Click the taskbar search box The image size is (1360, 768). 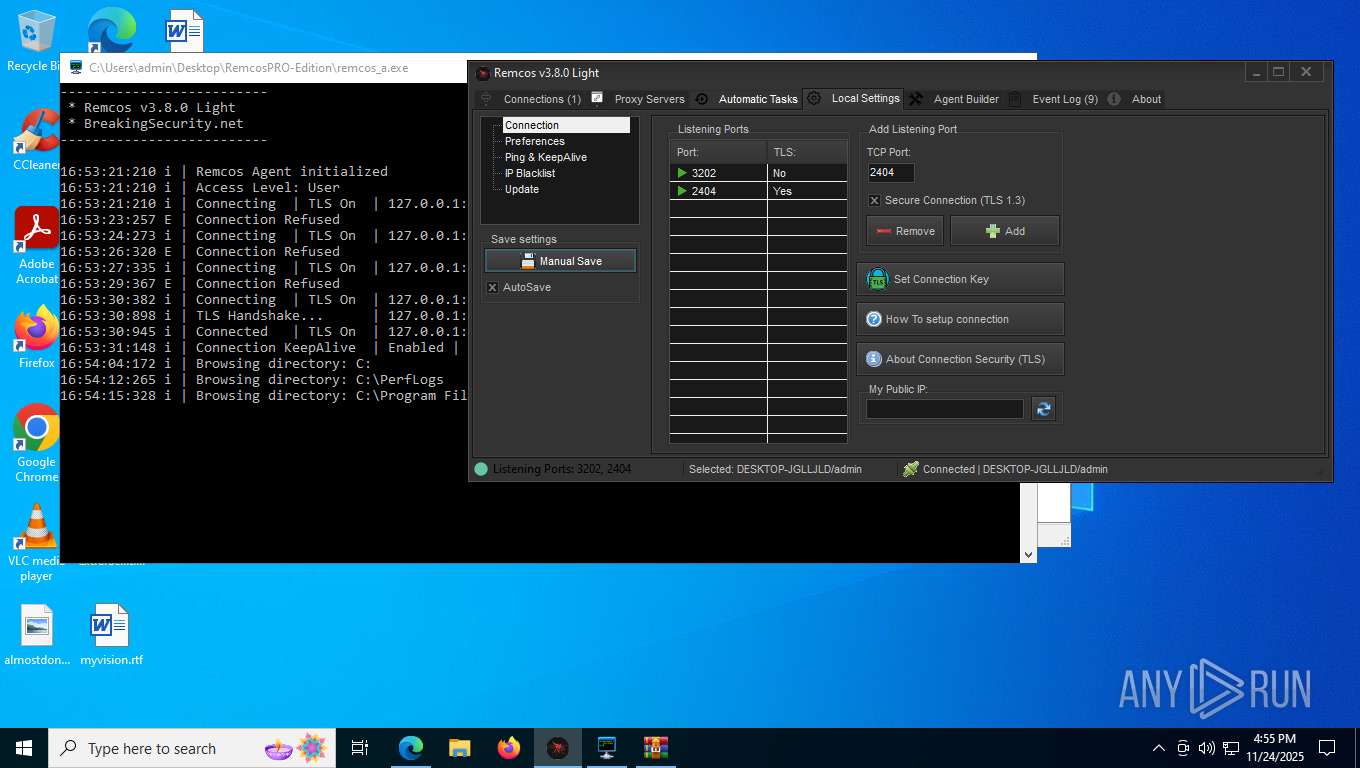coord(192,748)
